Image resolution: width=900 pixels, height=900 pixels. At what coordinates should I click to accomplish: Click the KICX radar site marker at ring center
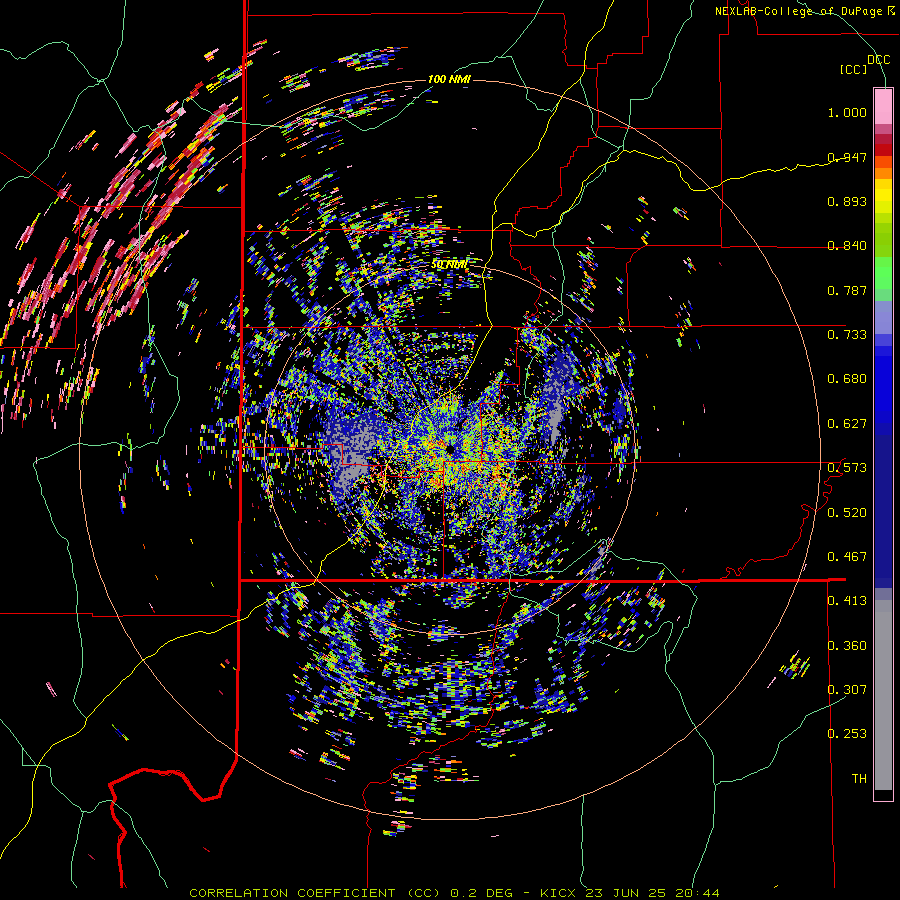coord(450,449)
